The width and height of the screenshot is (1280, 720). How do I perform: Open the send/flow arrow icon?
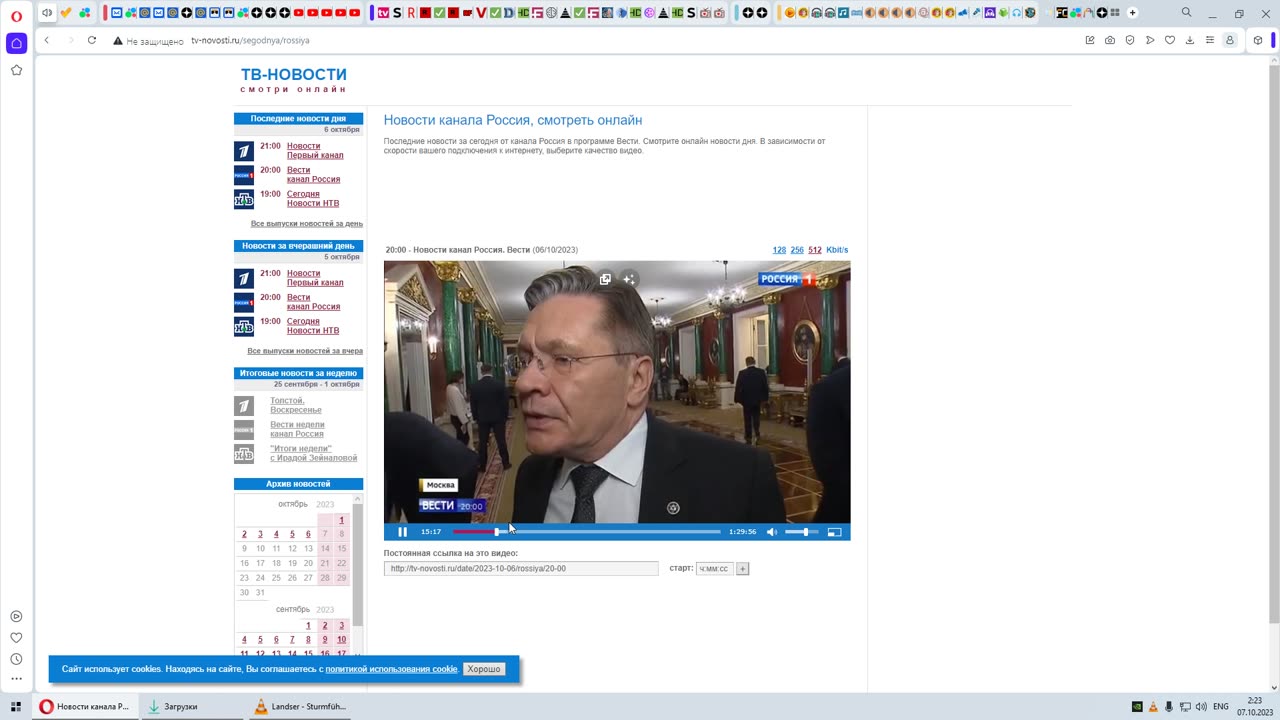click(1150, 40)
